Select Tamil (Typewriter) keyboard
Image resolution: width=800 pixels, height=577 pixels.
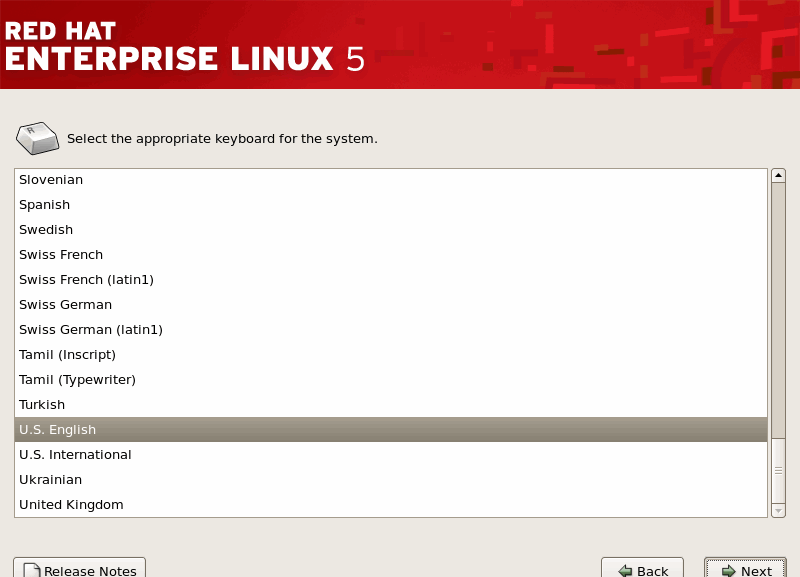(x=77, y=380)
